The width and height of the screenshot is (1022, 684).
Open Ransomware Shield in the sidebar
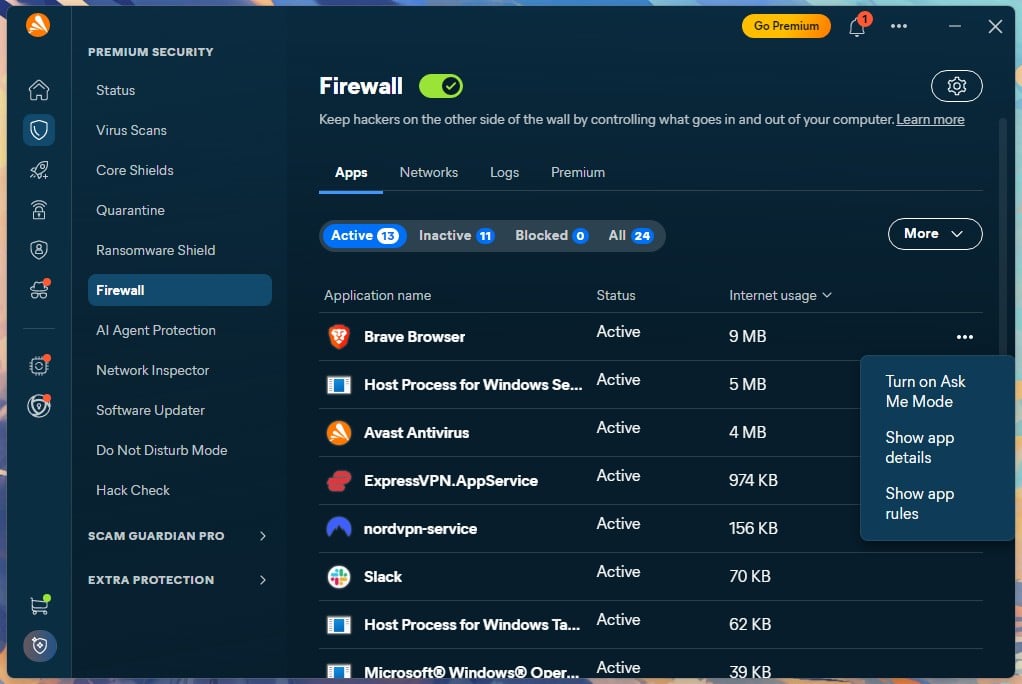pyautogui.click(x=155, y=250)
